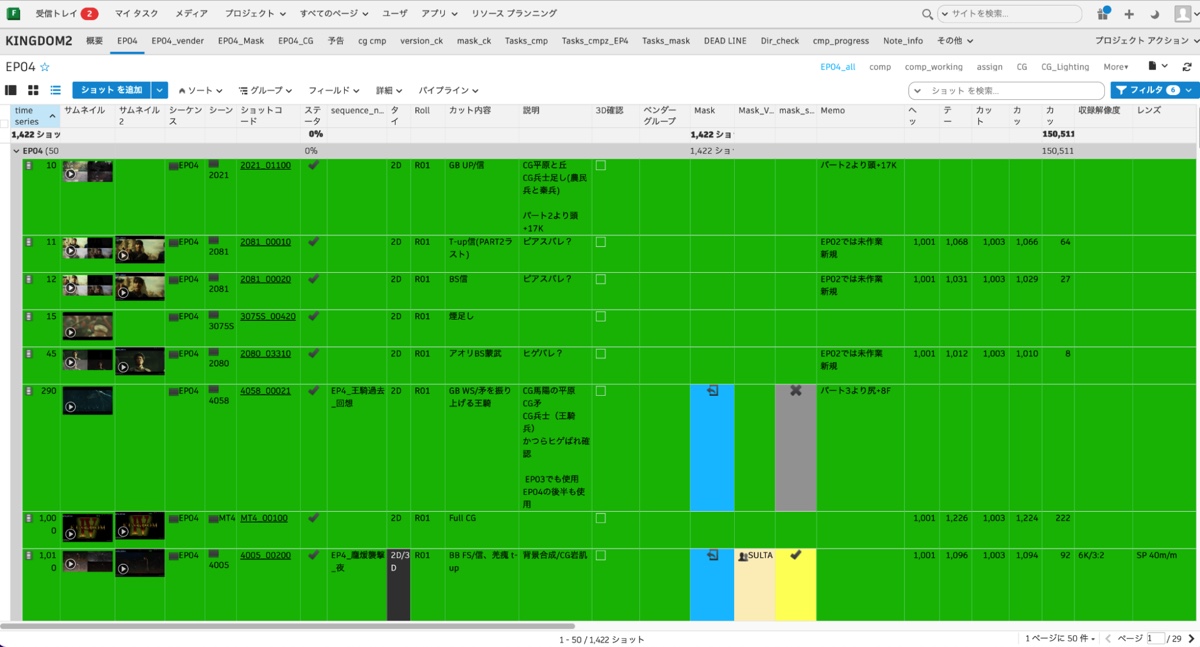Viewport: 1200px width, 647px height.
Task: Favorite the EP04 page with the star
Action: coord(45,67)
